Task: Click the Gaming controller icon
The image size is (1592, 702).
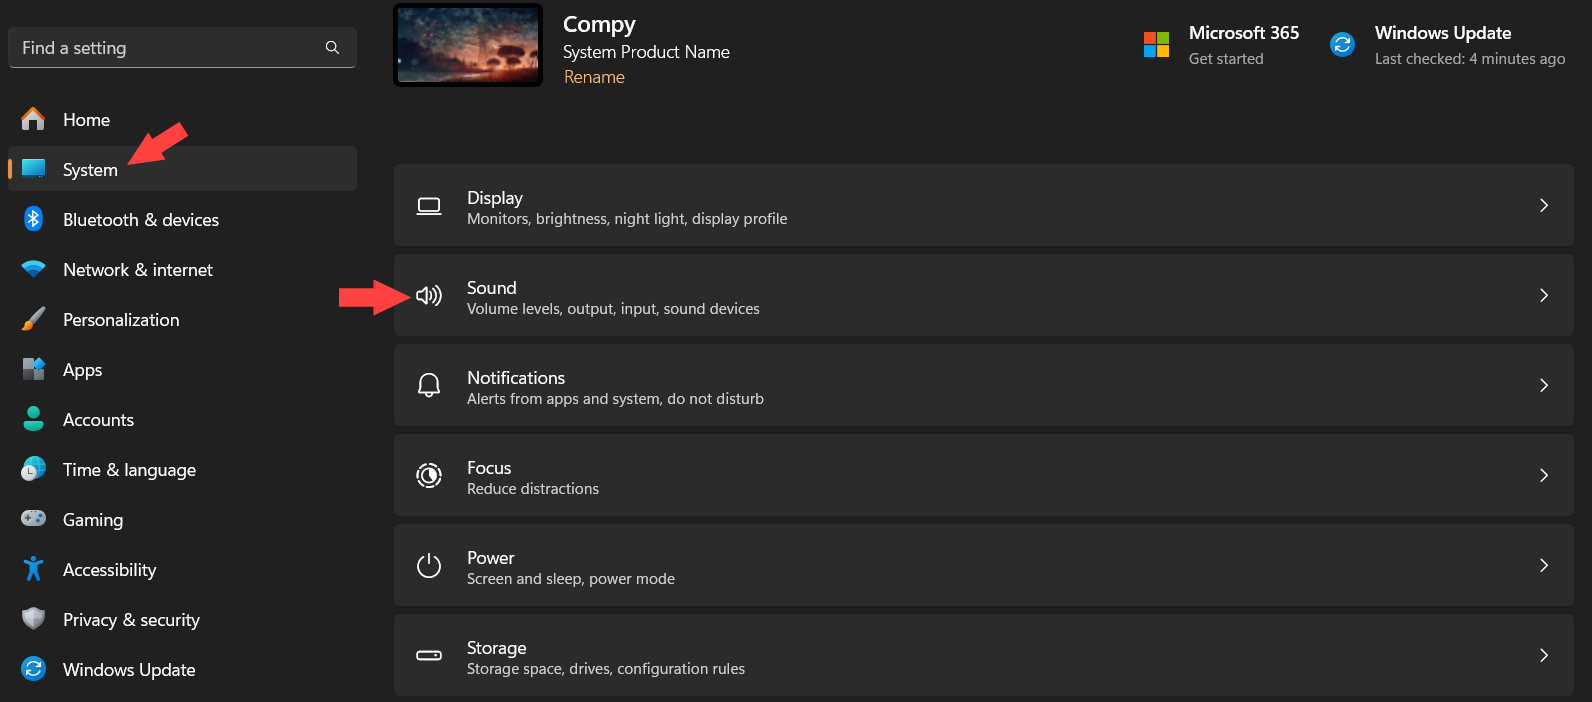Action: [x=33, y=518]
